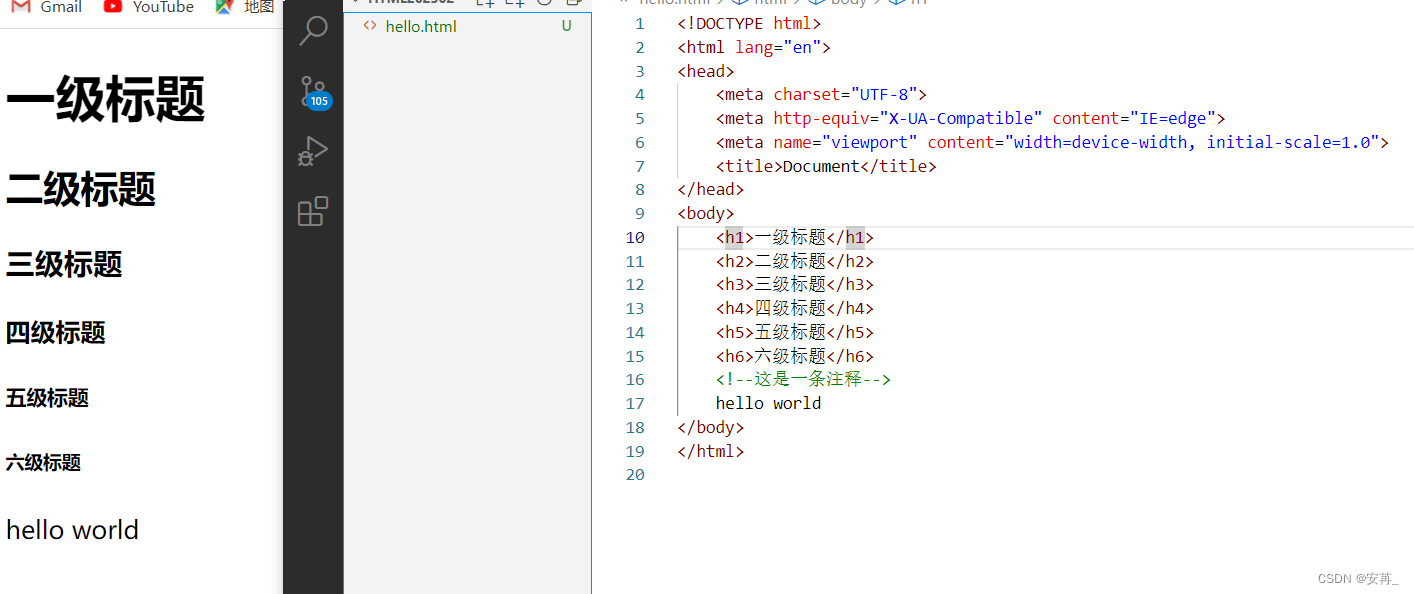Click hello world on code line 17

pos(768,403)
